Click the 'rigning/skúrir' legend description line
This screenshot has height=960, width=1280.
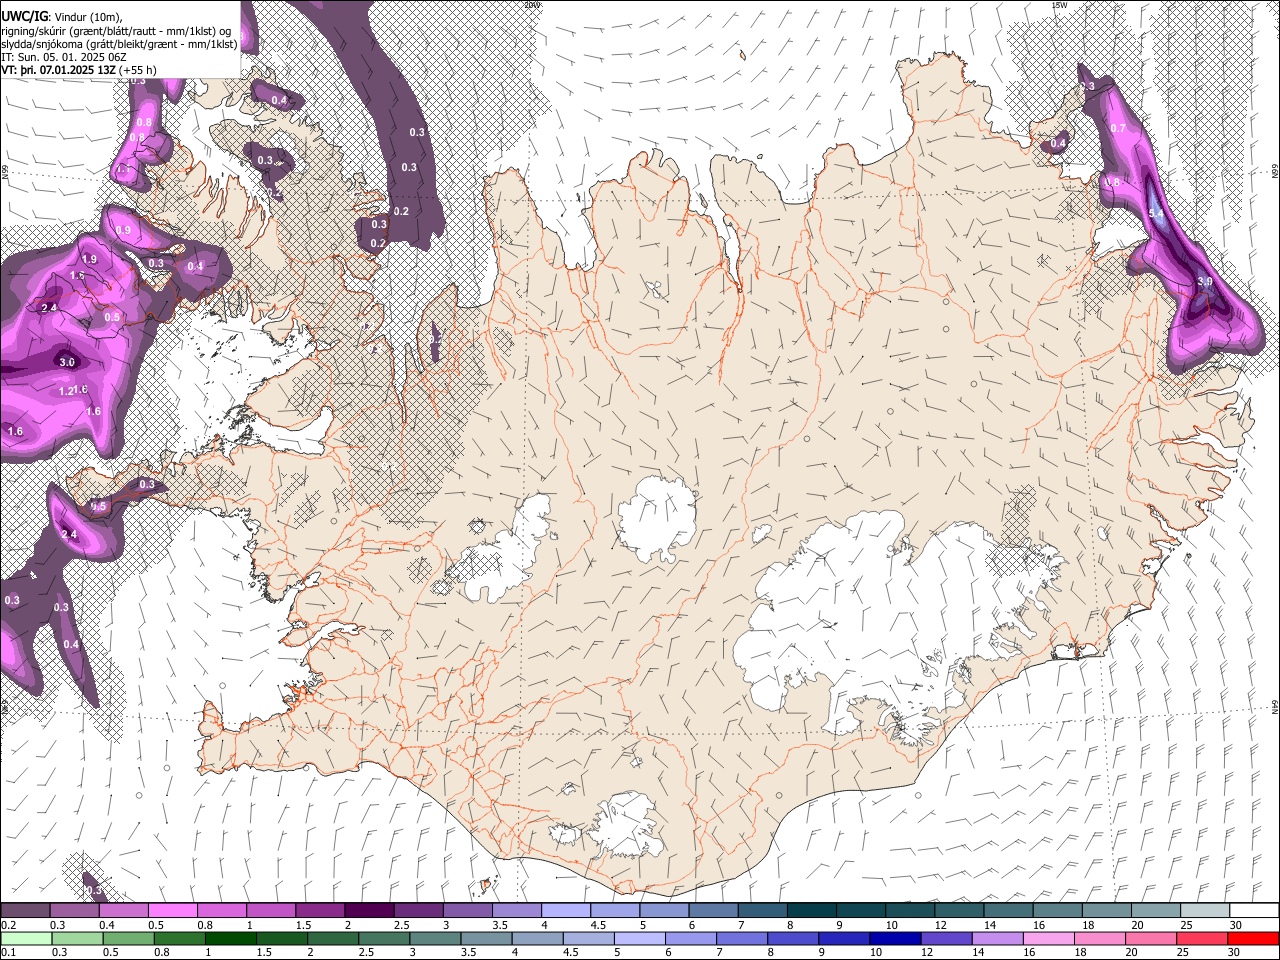116,31
